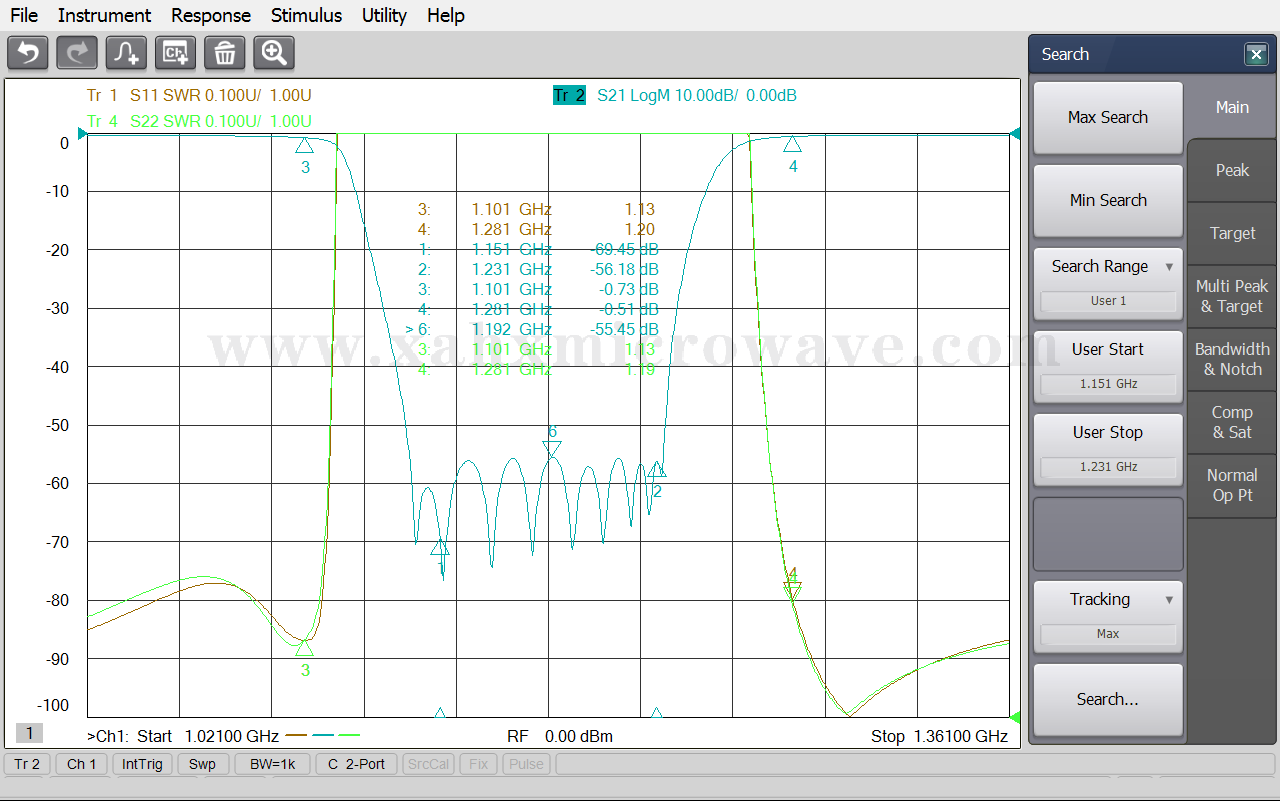1280x801 pixels.
Task: Add a new trace with toolbar icon
Action: tap(126, 53)
